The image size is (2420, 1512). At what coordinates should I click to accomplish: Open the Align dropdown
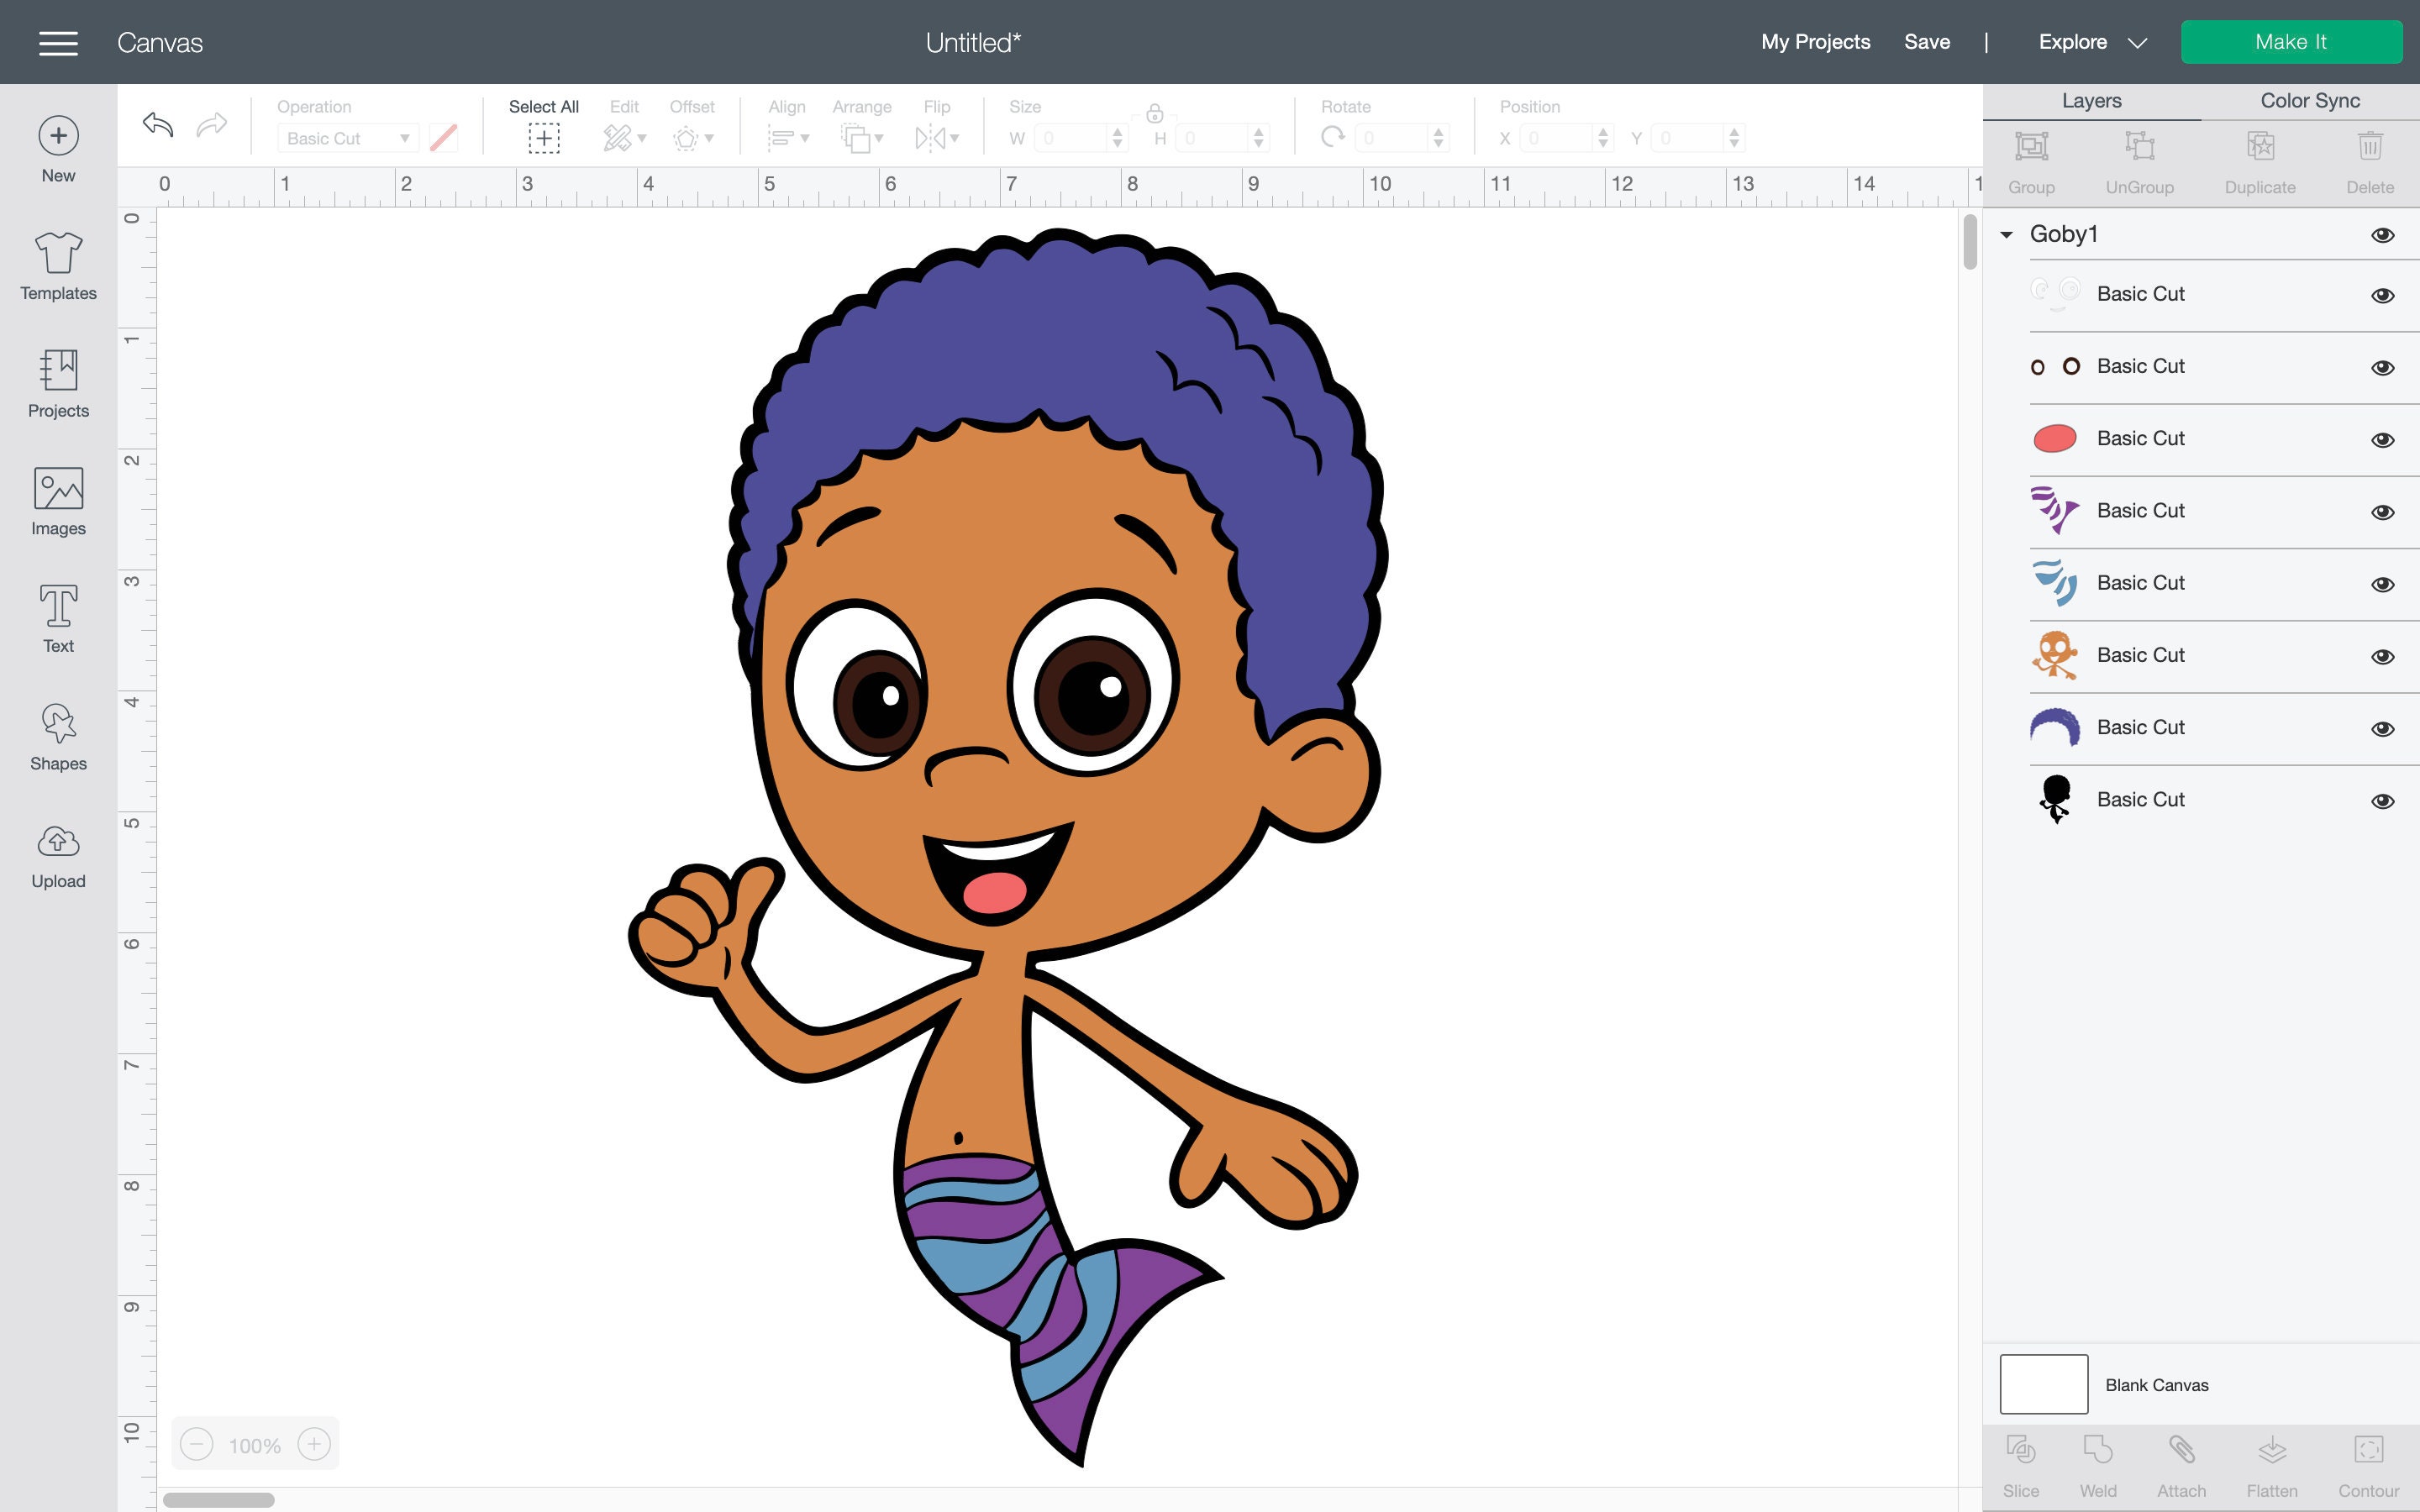tap(788, 138)
